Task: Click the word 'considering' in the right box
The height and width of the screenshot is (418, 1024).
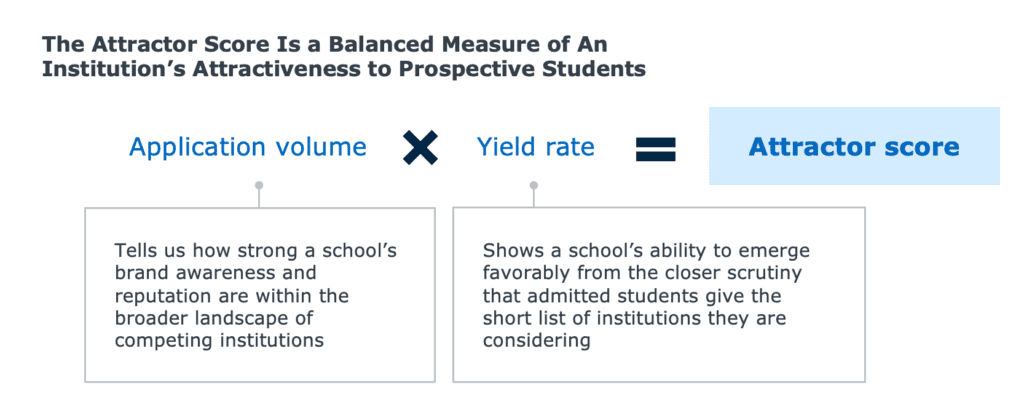Action: pos(536,340)
